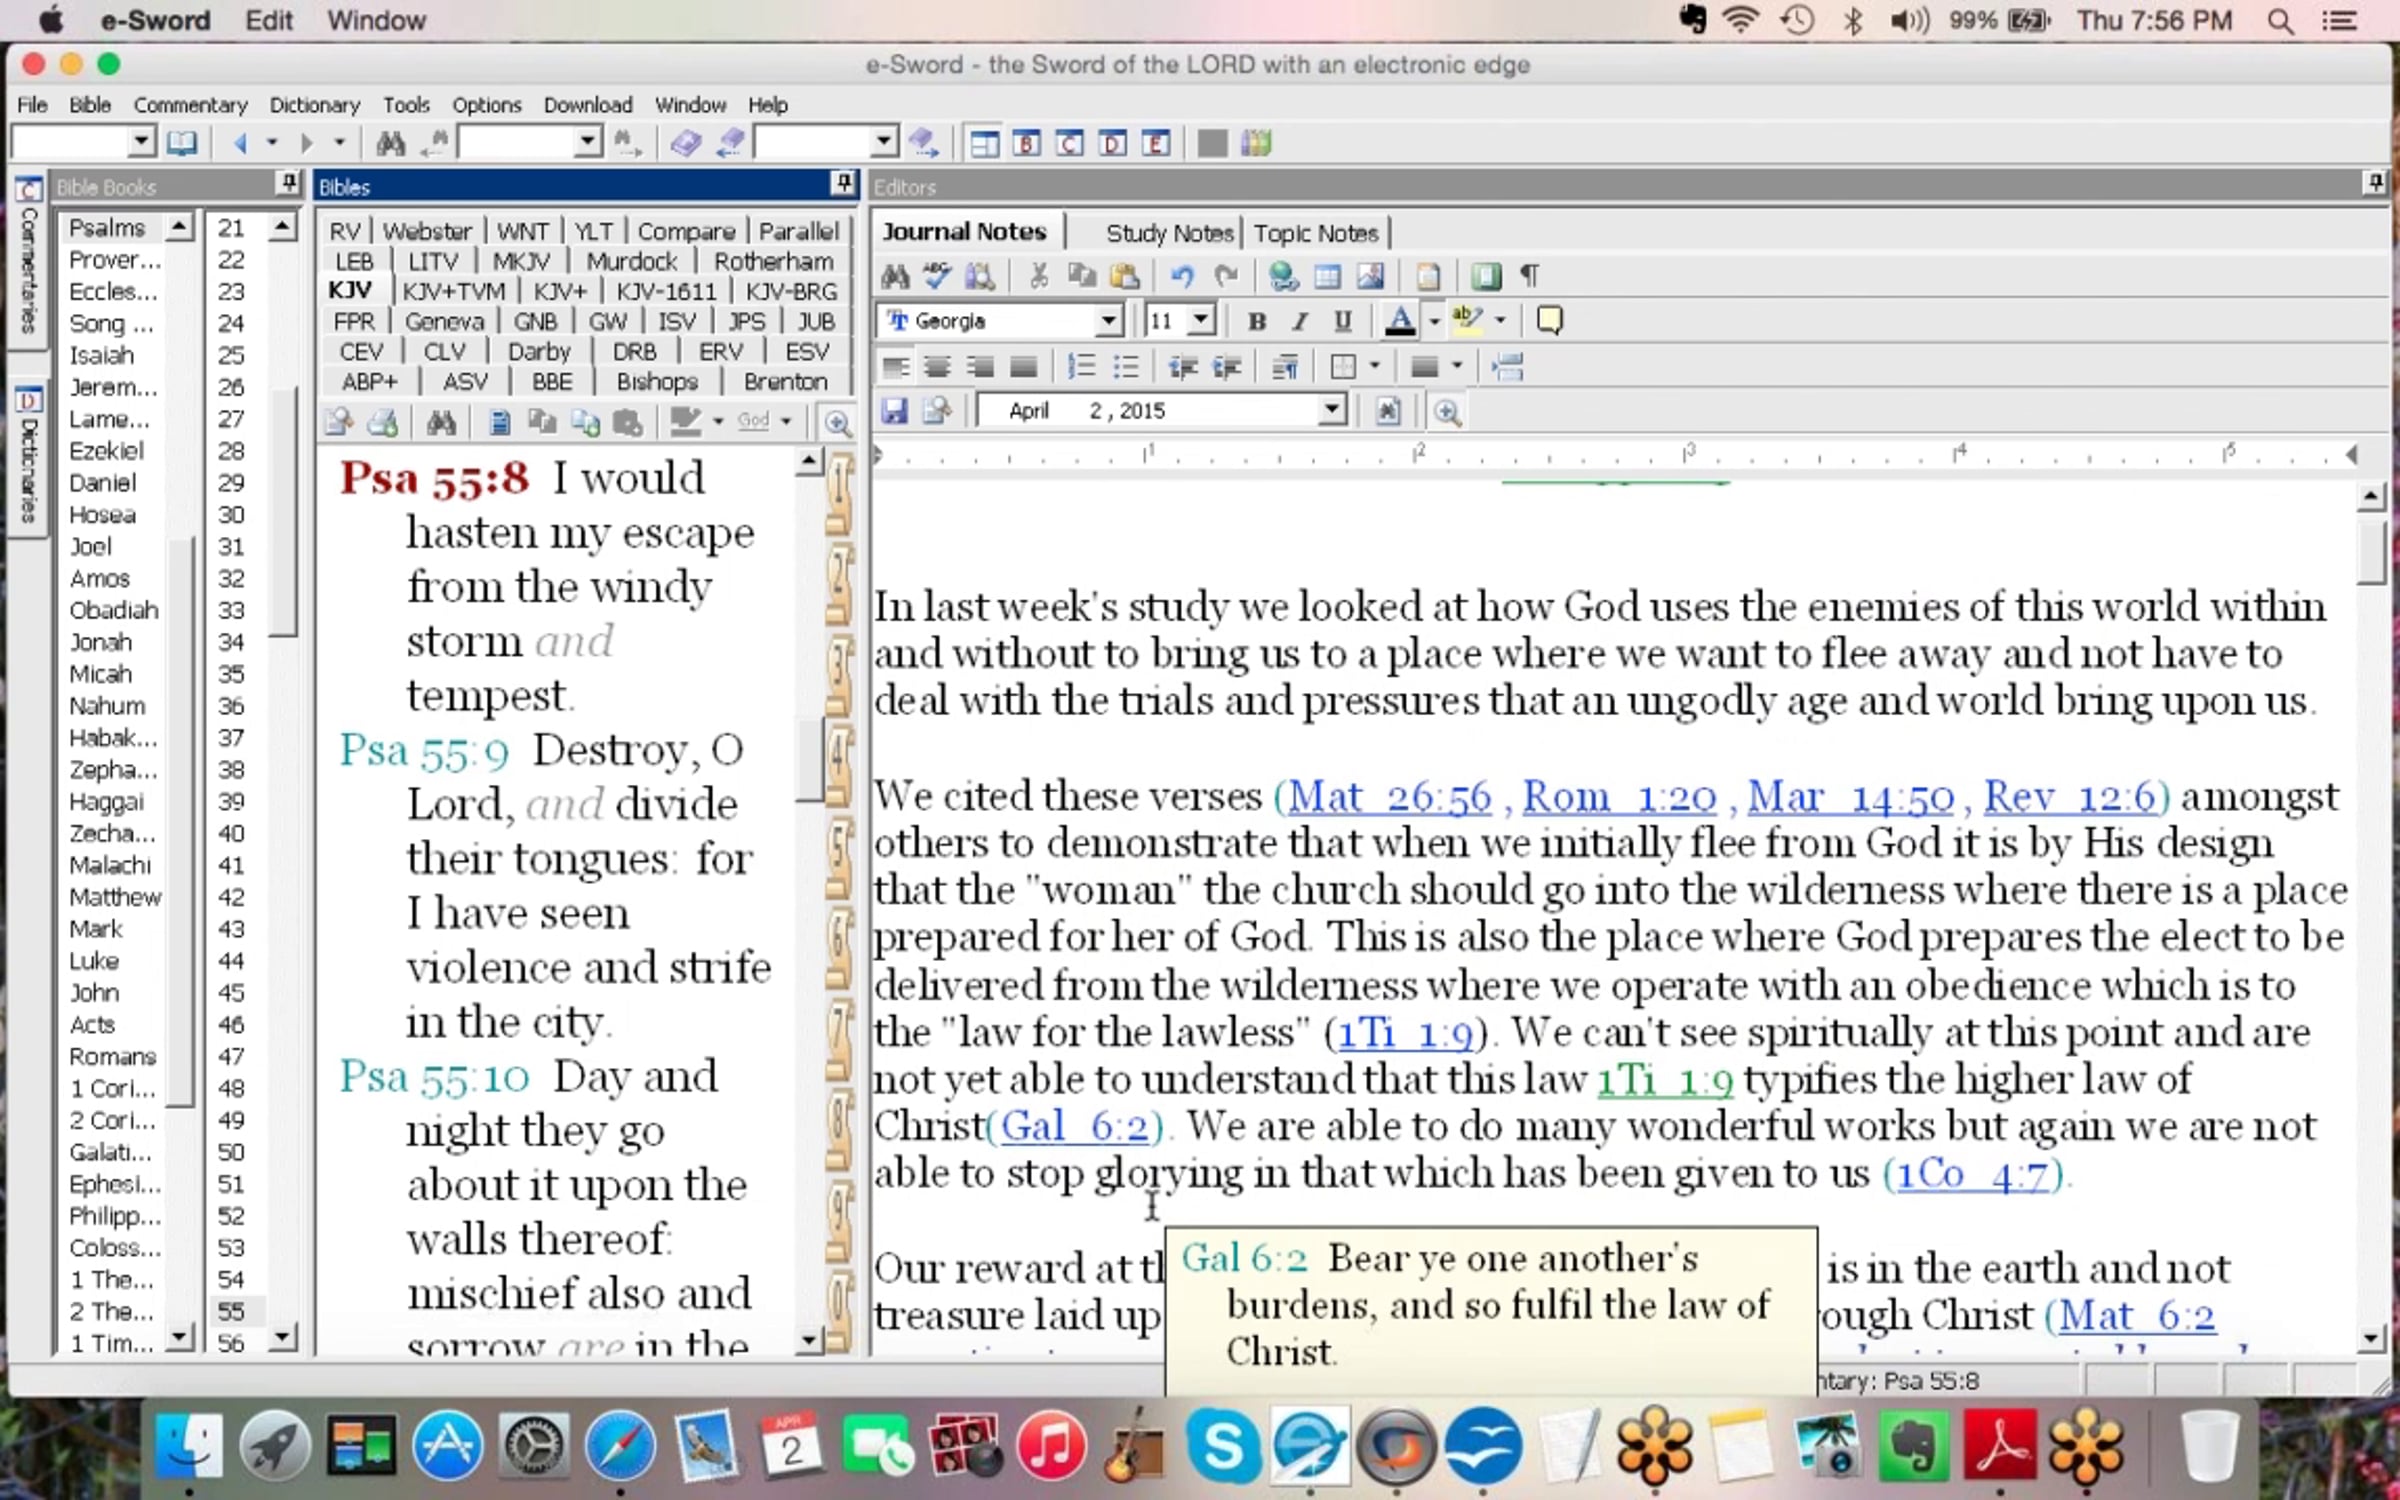Select the ESV Bible translation

point(806,352)
